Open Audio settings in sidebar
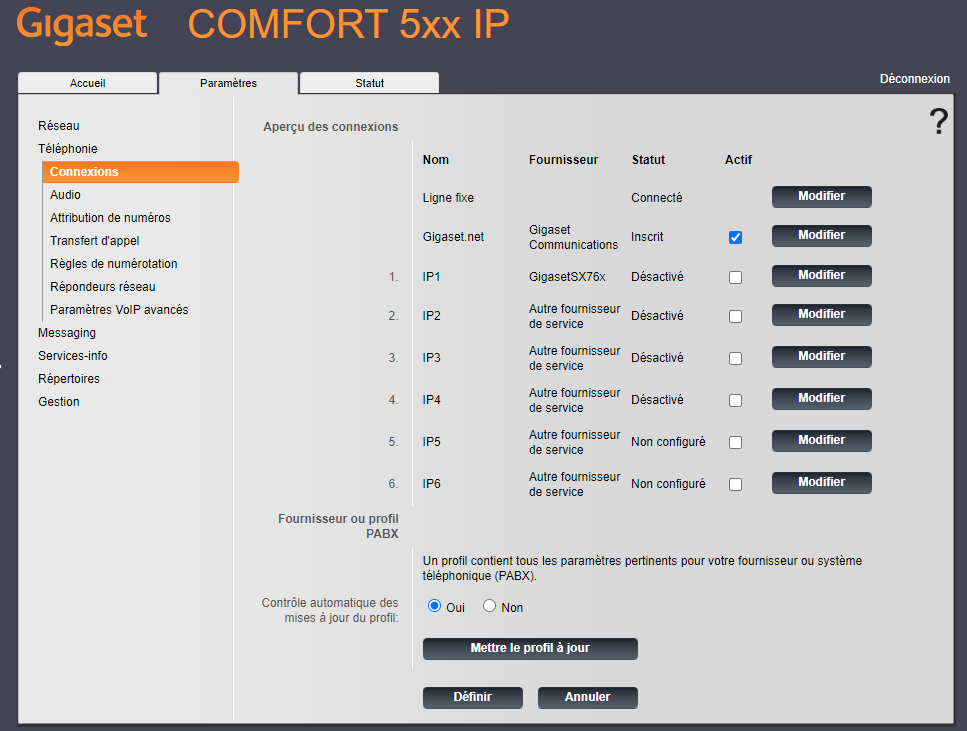 pos(65,195)
